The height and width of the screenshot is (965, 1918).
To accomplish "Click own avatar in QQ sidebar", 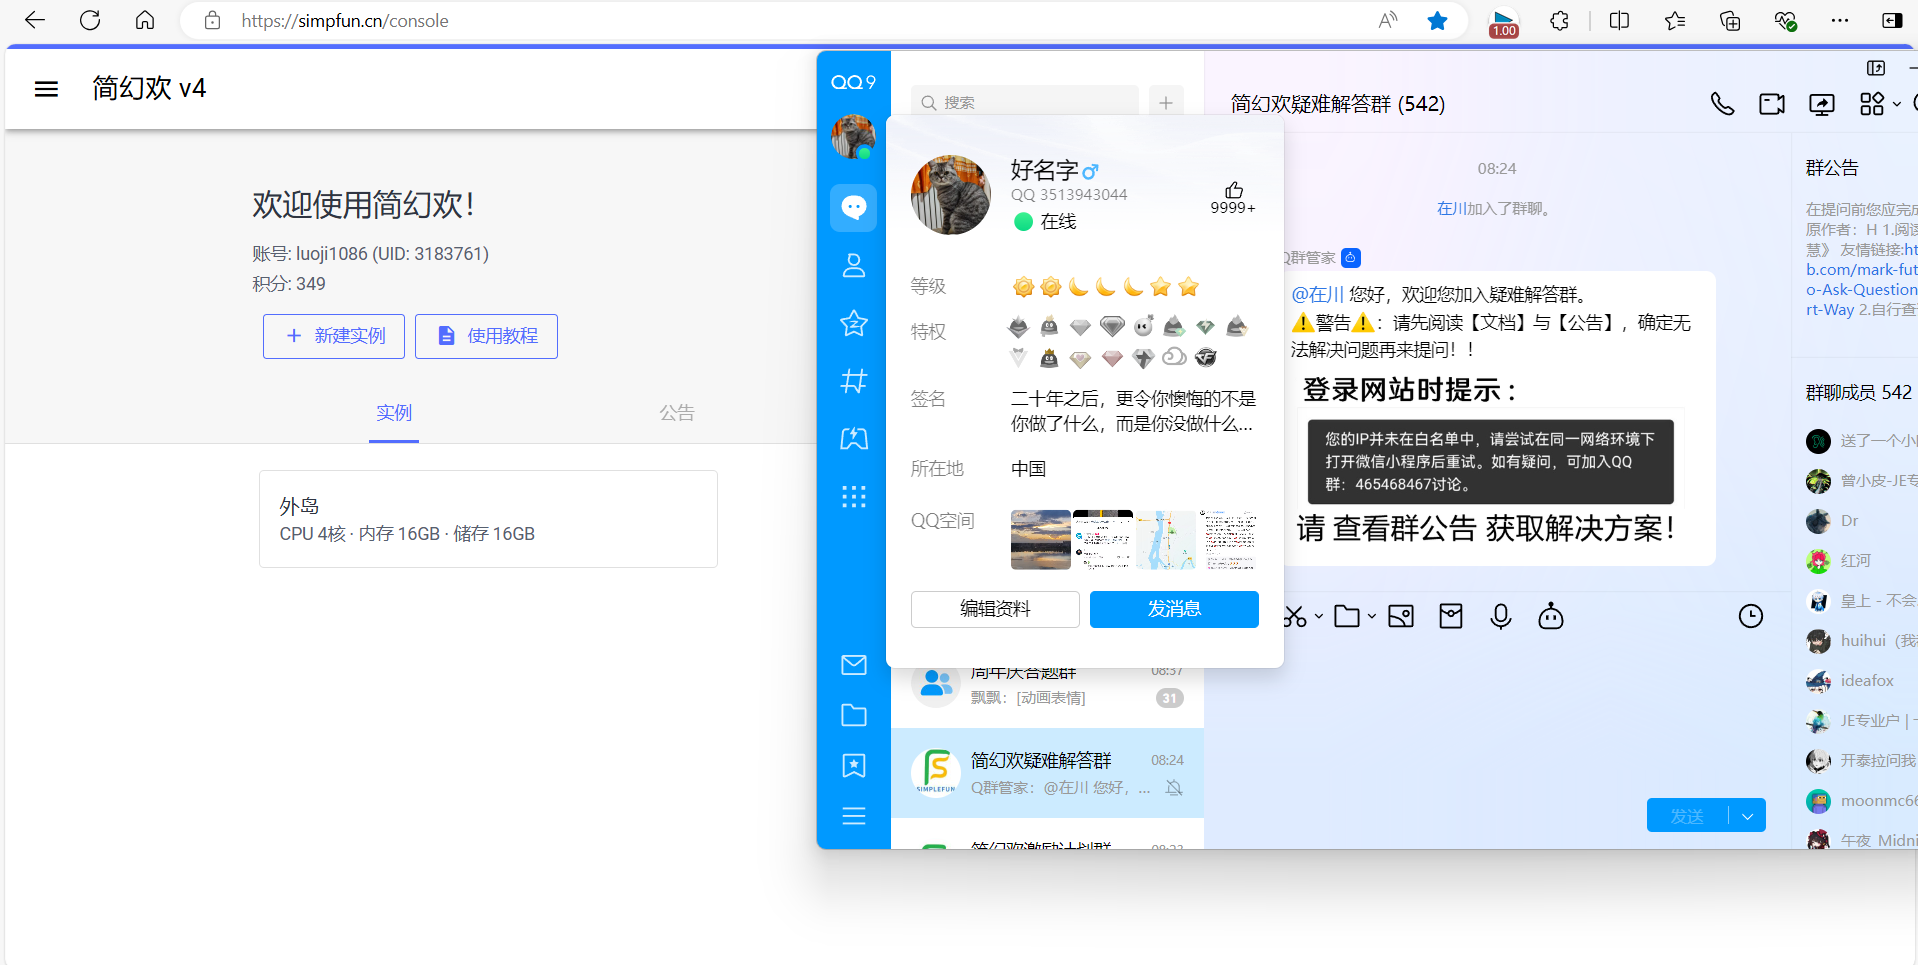I will pos(853,137).
